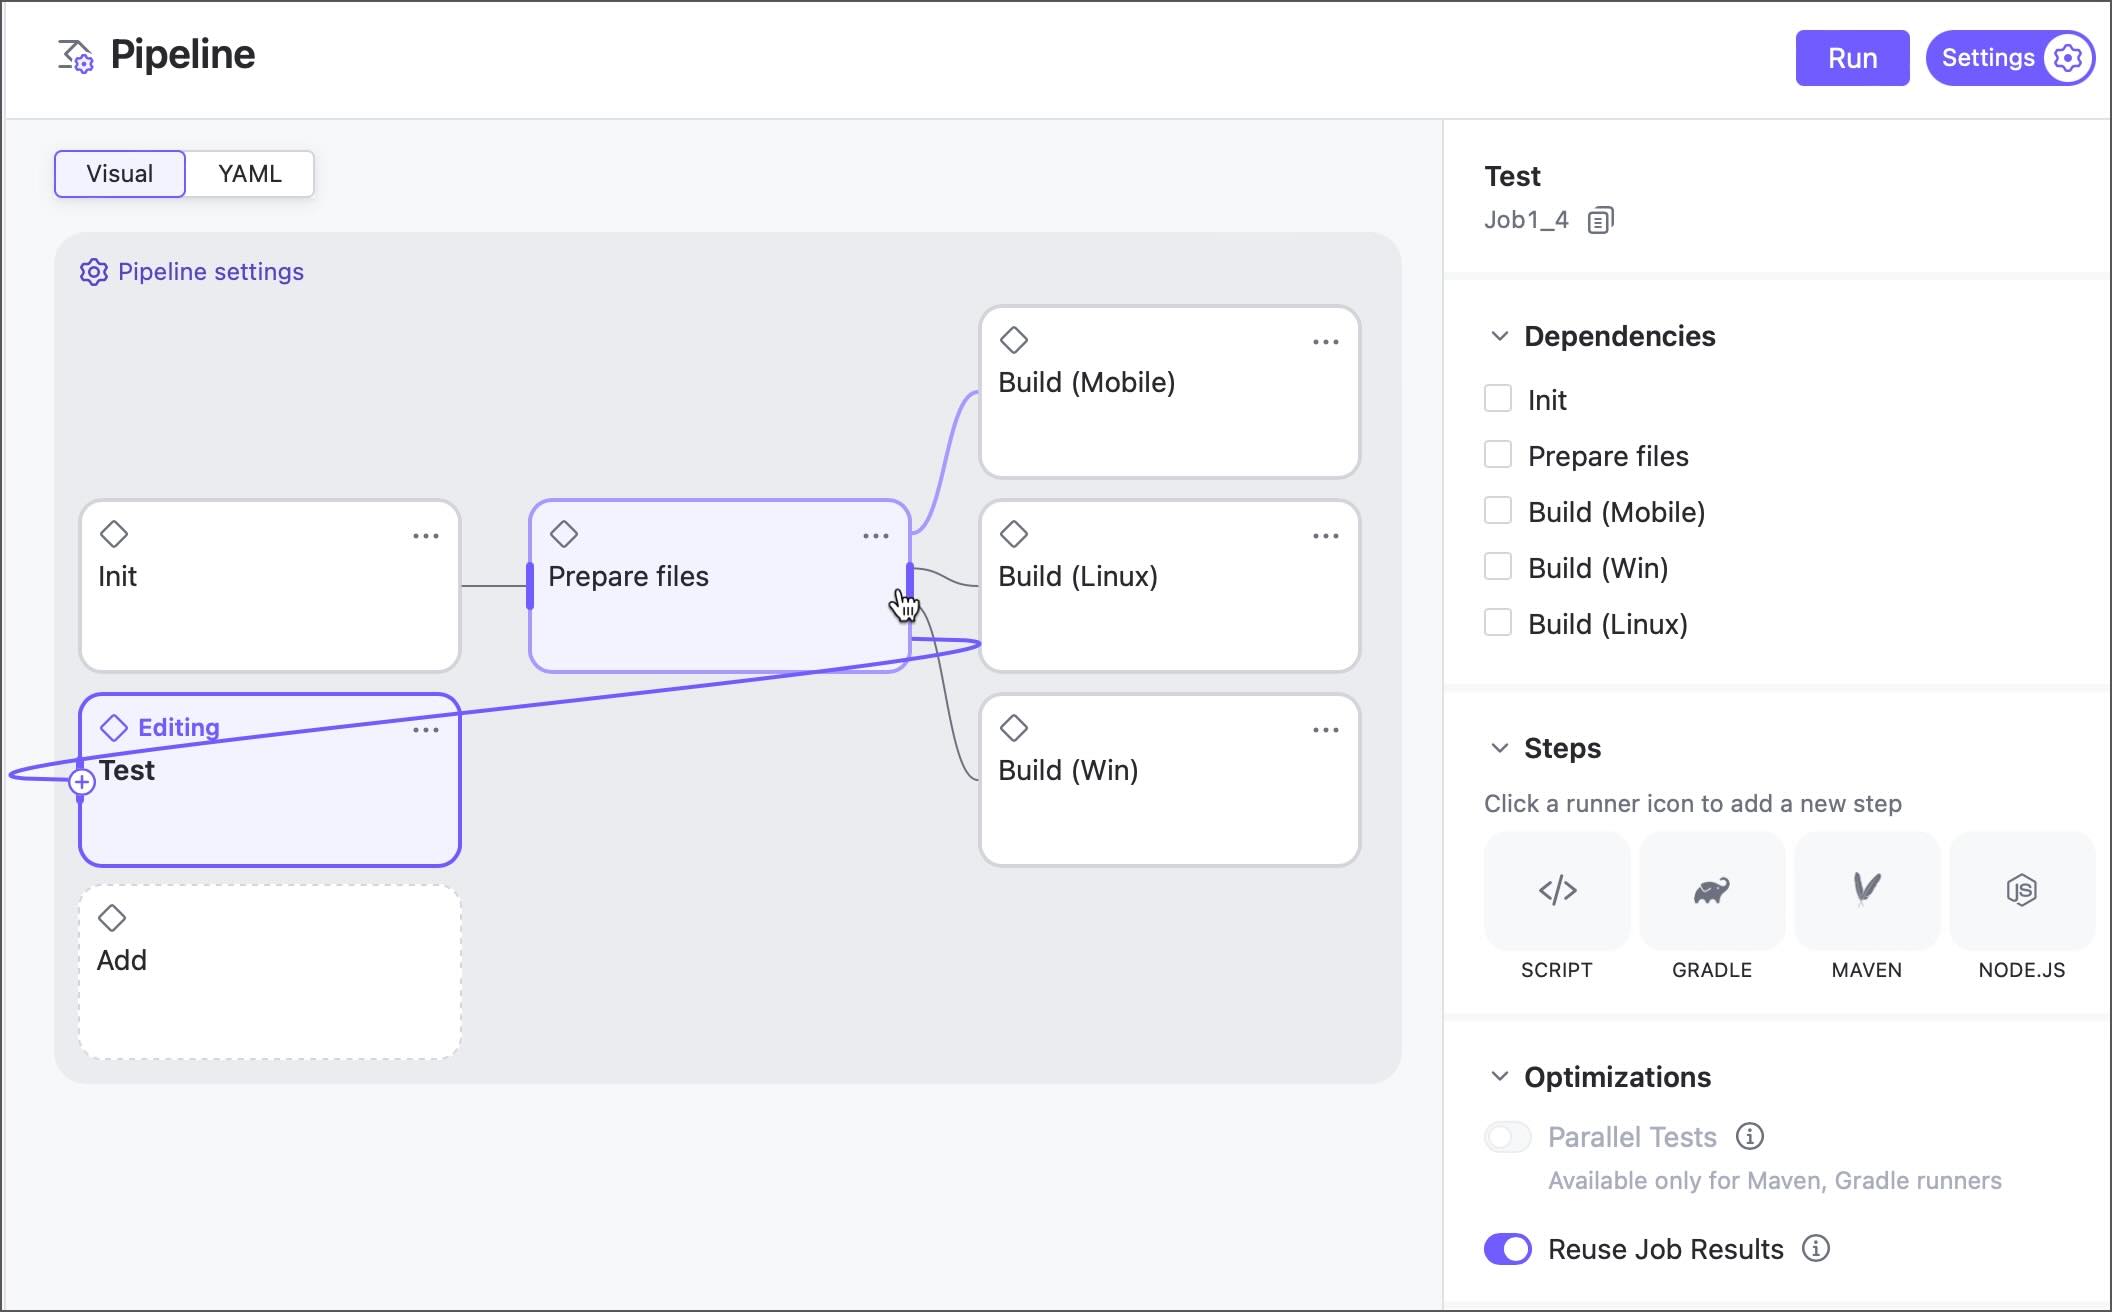Image resolution: width=2112 pixels, height=1312 pixels.
Task: Collapse the Dependencies section
Action: tap(1499, 336)
